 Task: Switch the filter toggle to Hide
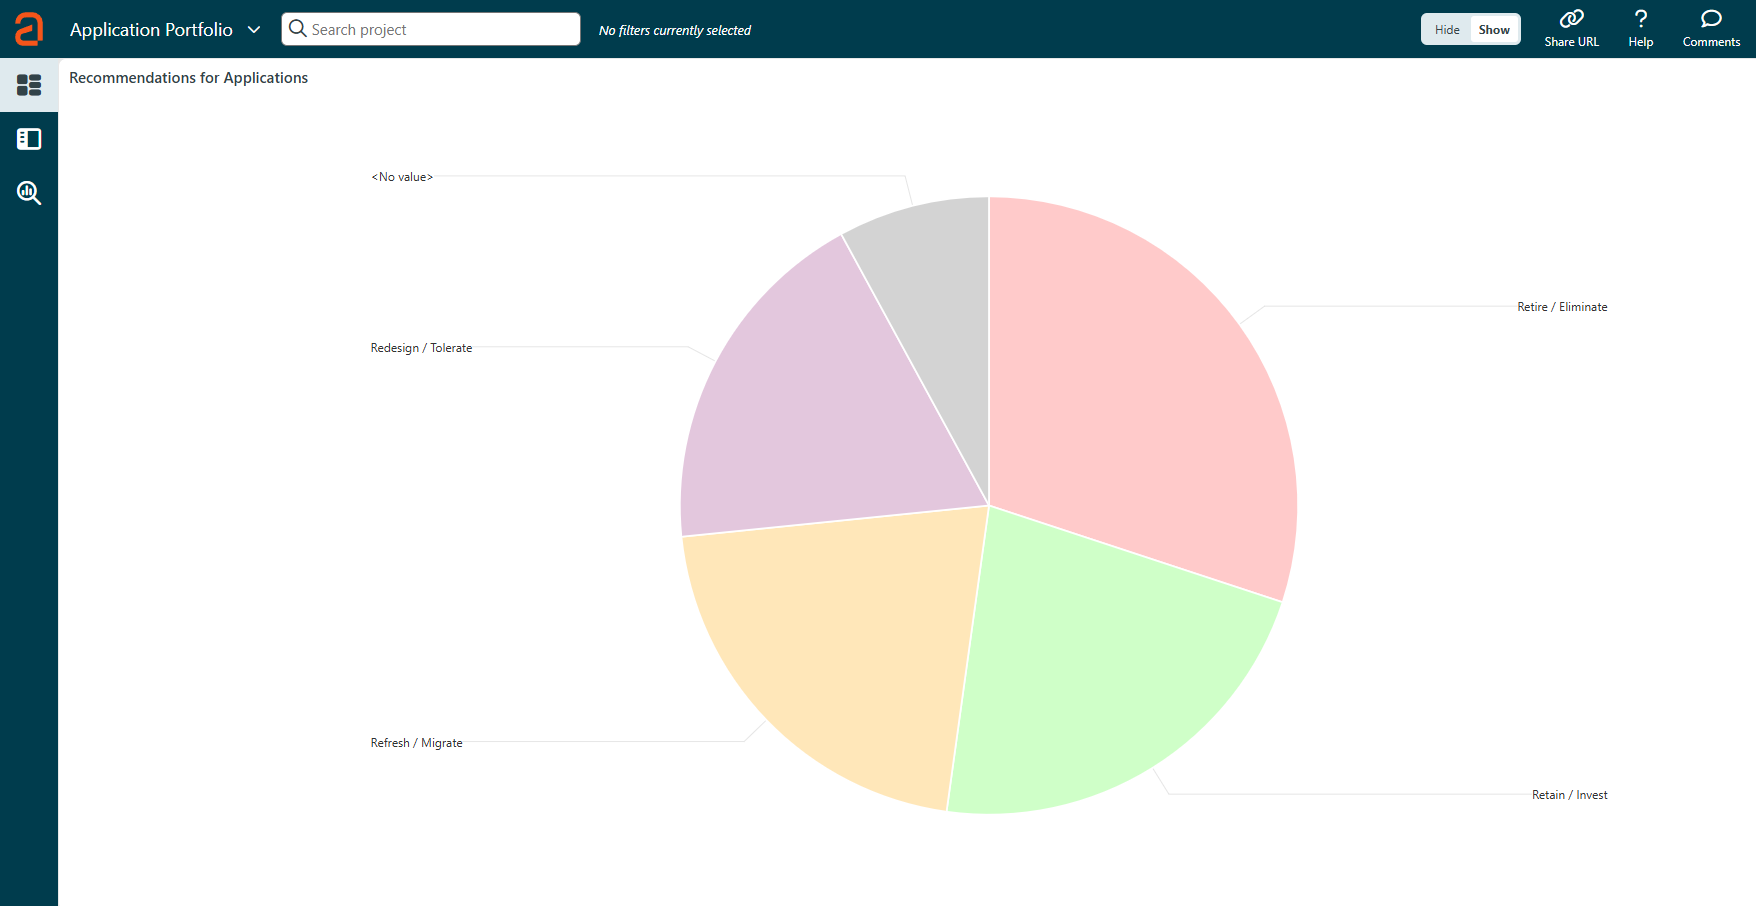(1446, 30)
